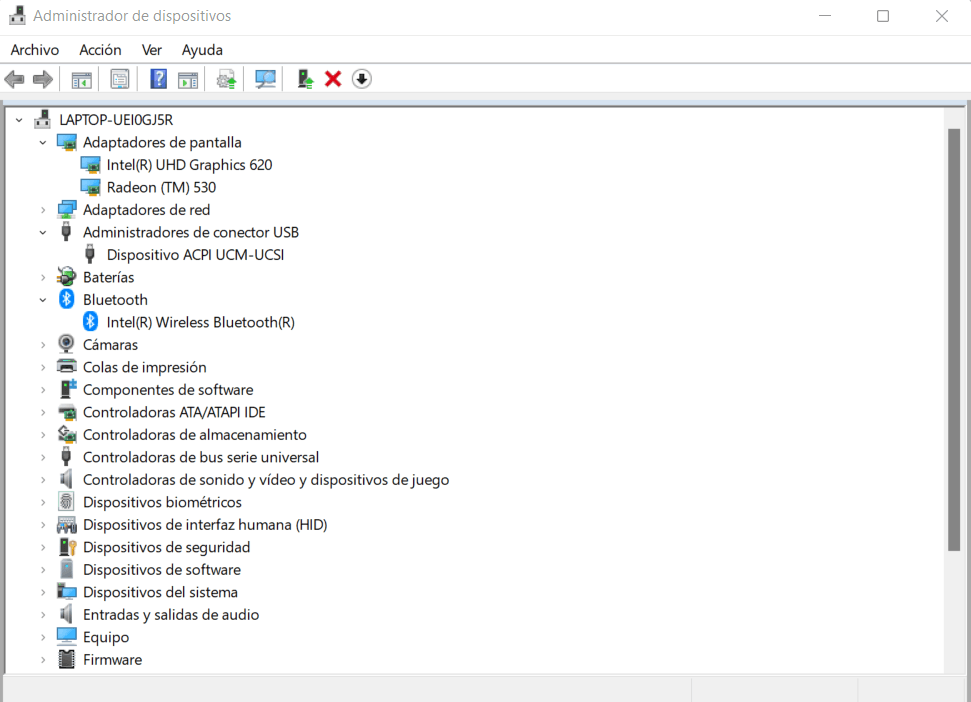
Task: Select Dispositivos de software label
Action: pyautogui.click(x=162, y=569)
